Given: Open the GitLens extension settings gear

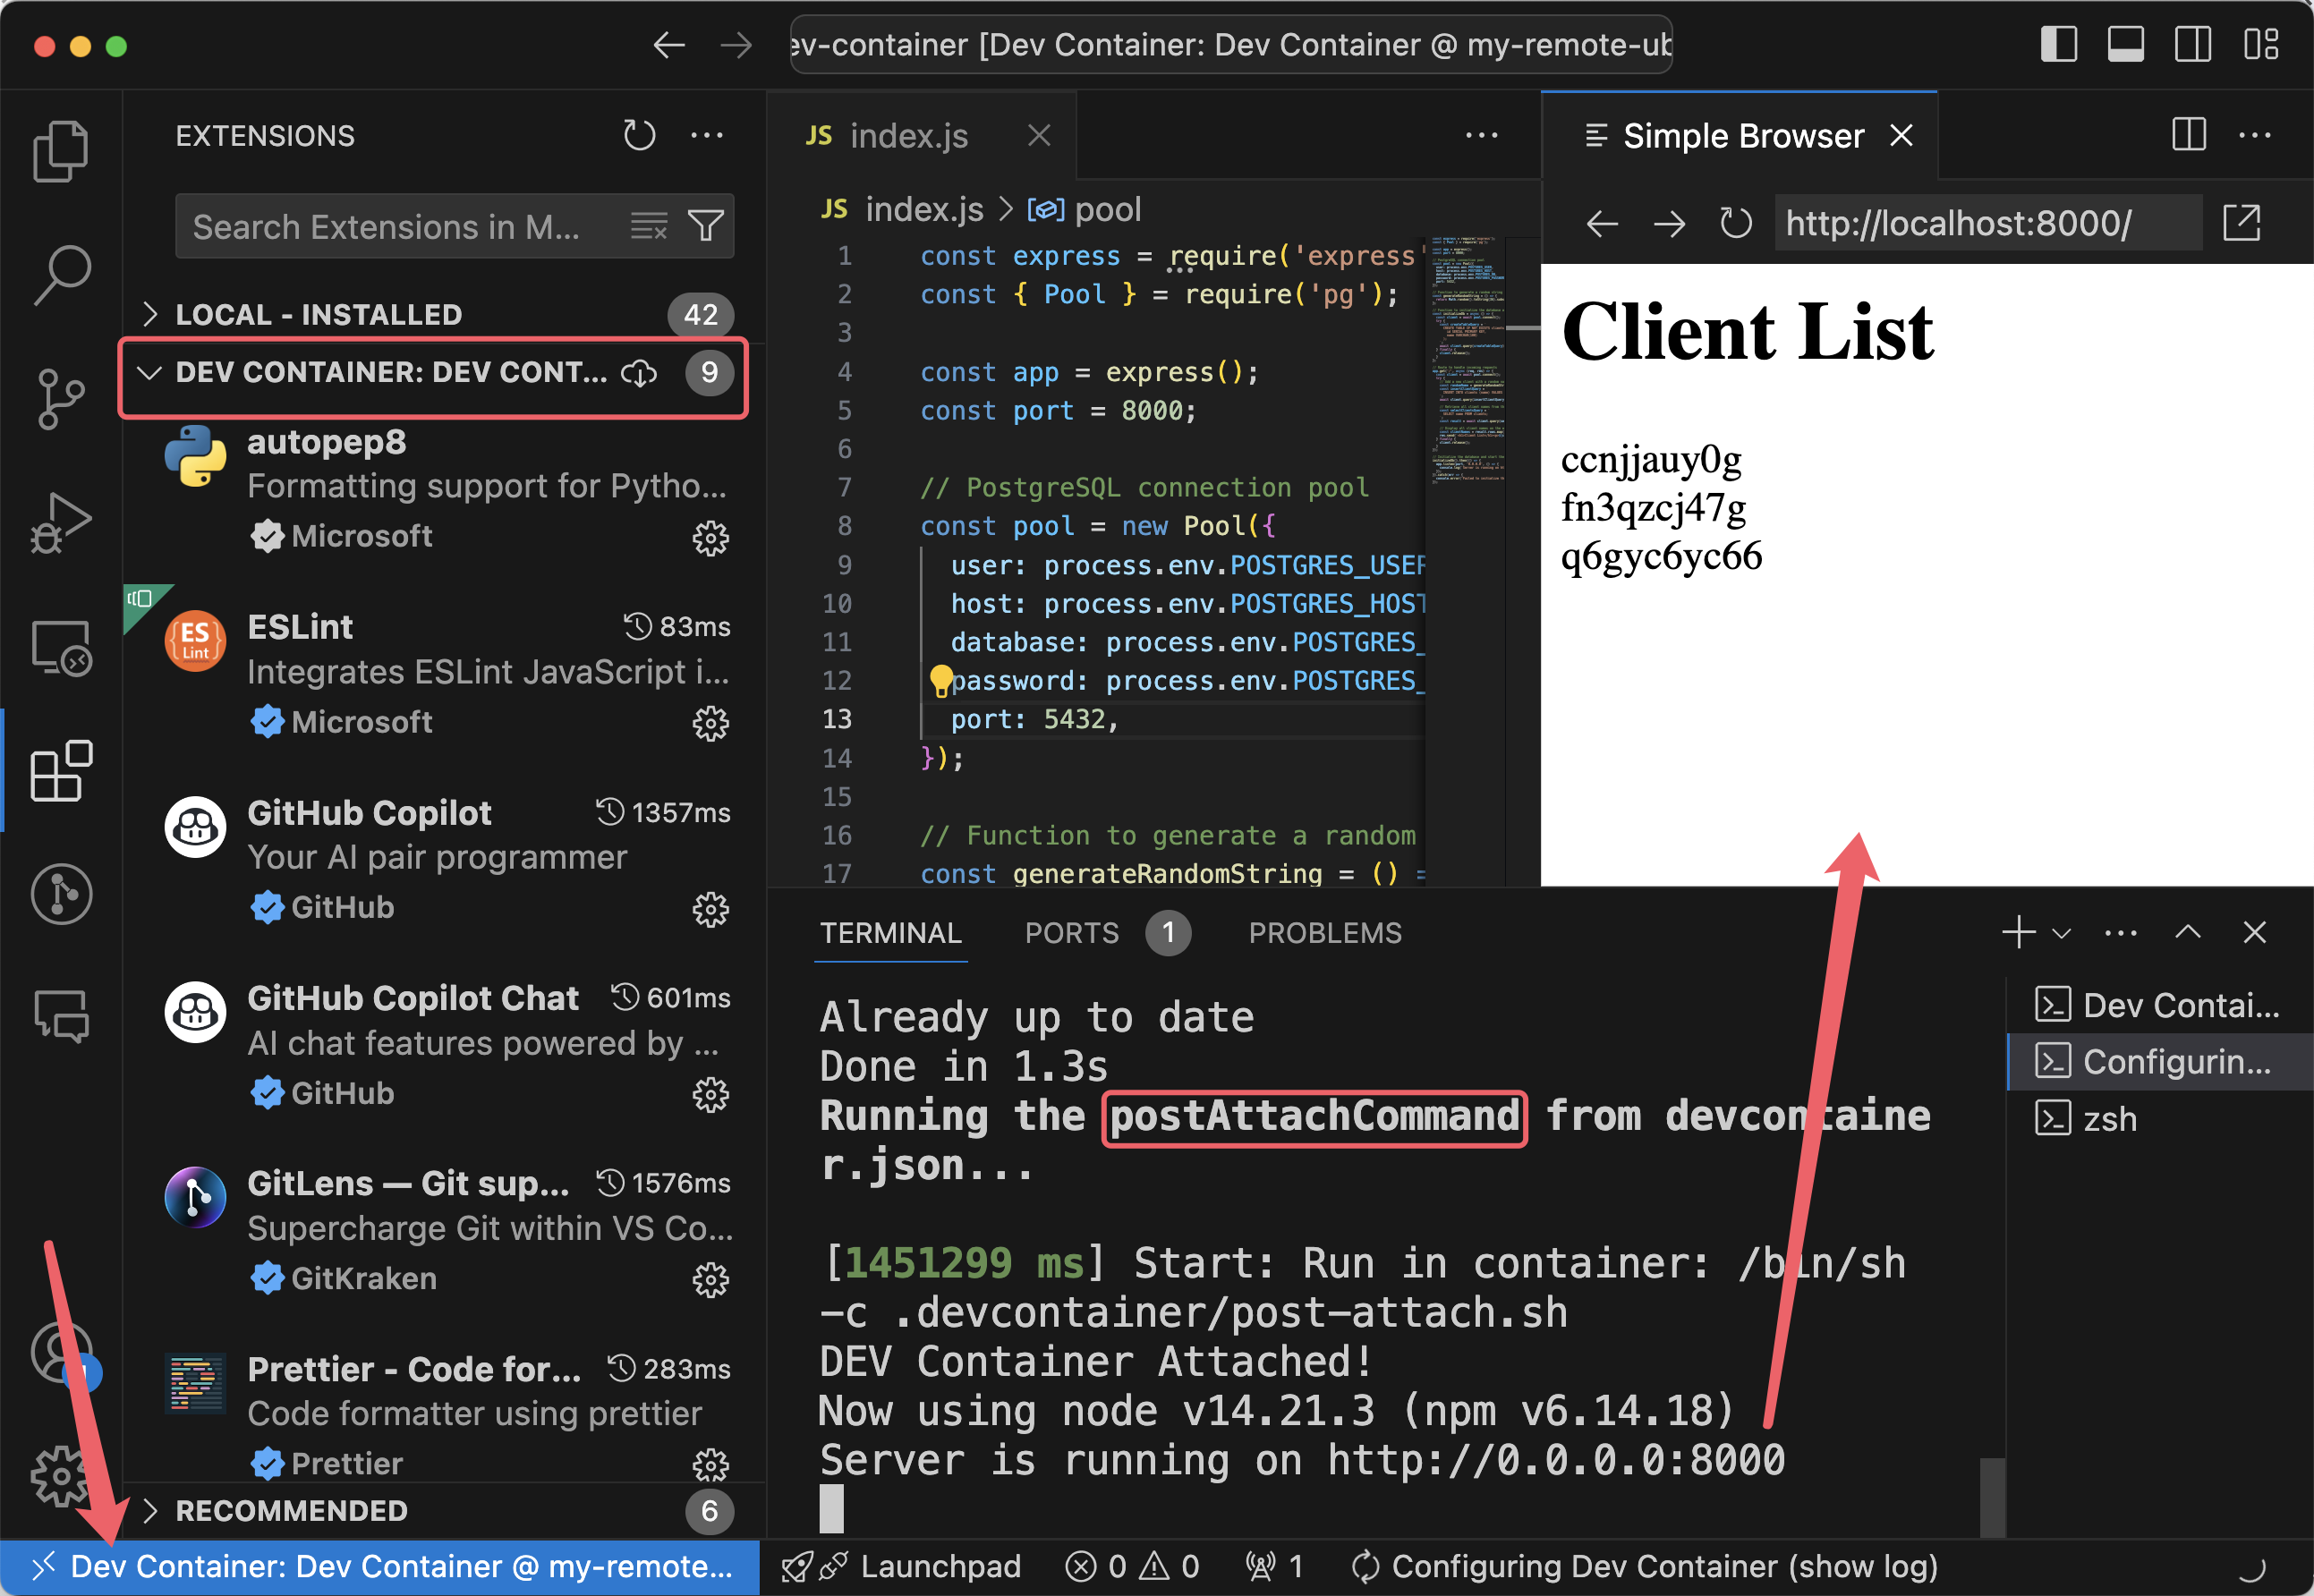Looking at the screenshot, I should 710,1280.
